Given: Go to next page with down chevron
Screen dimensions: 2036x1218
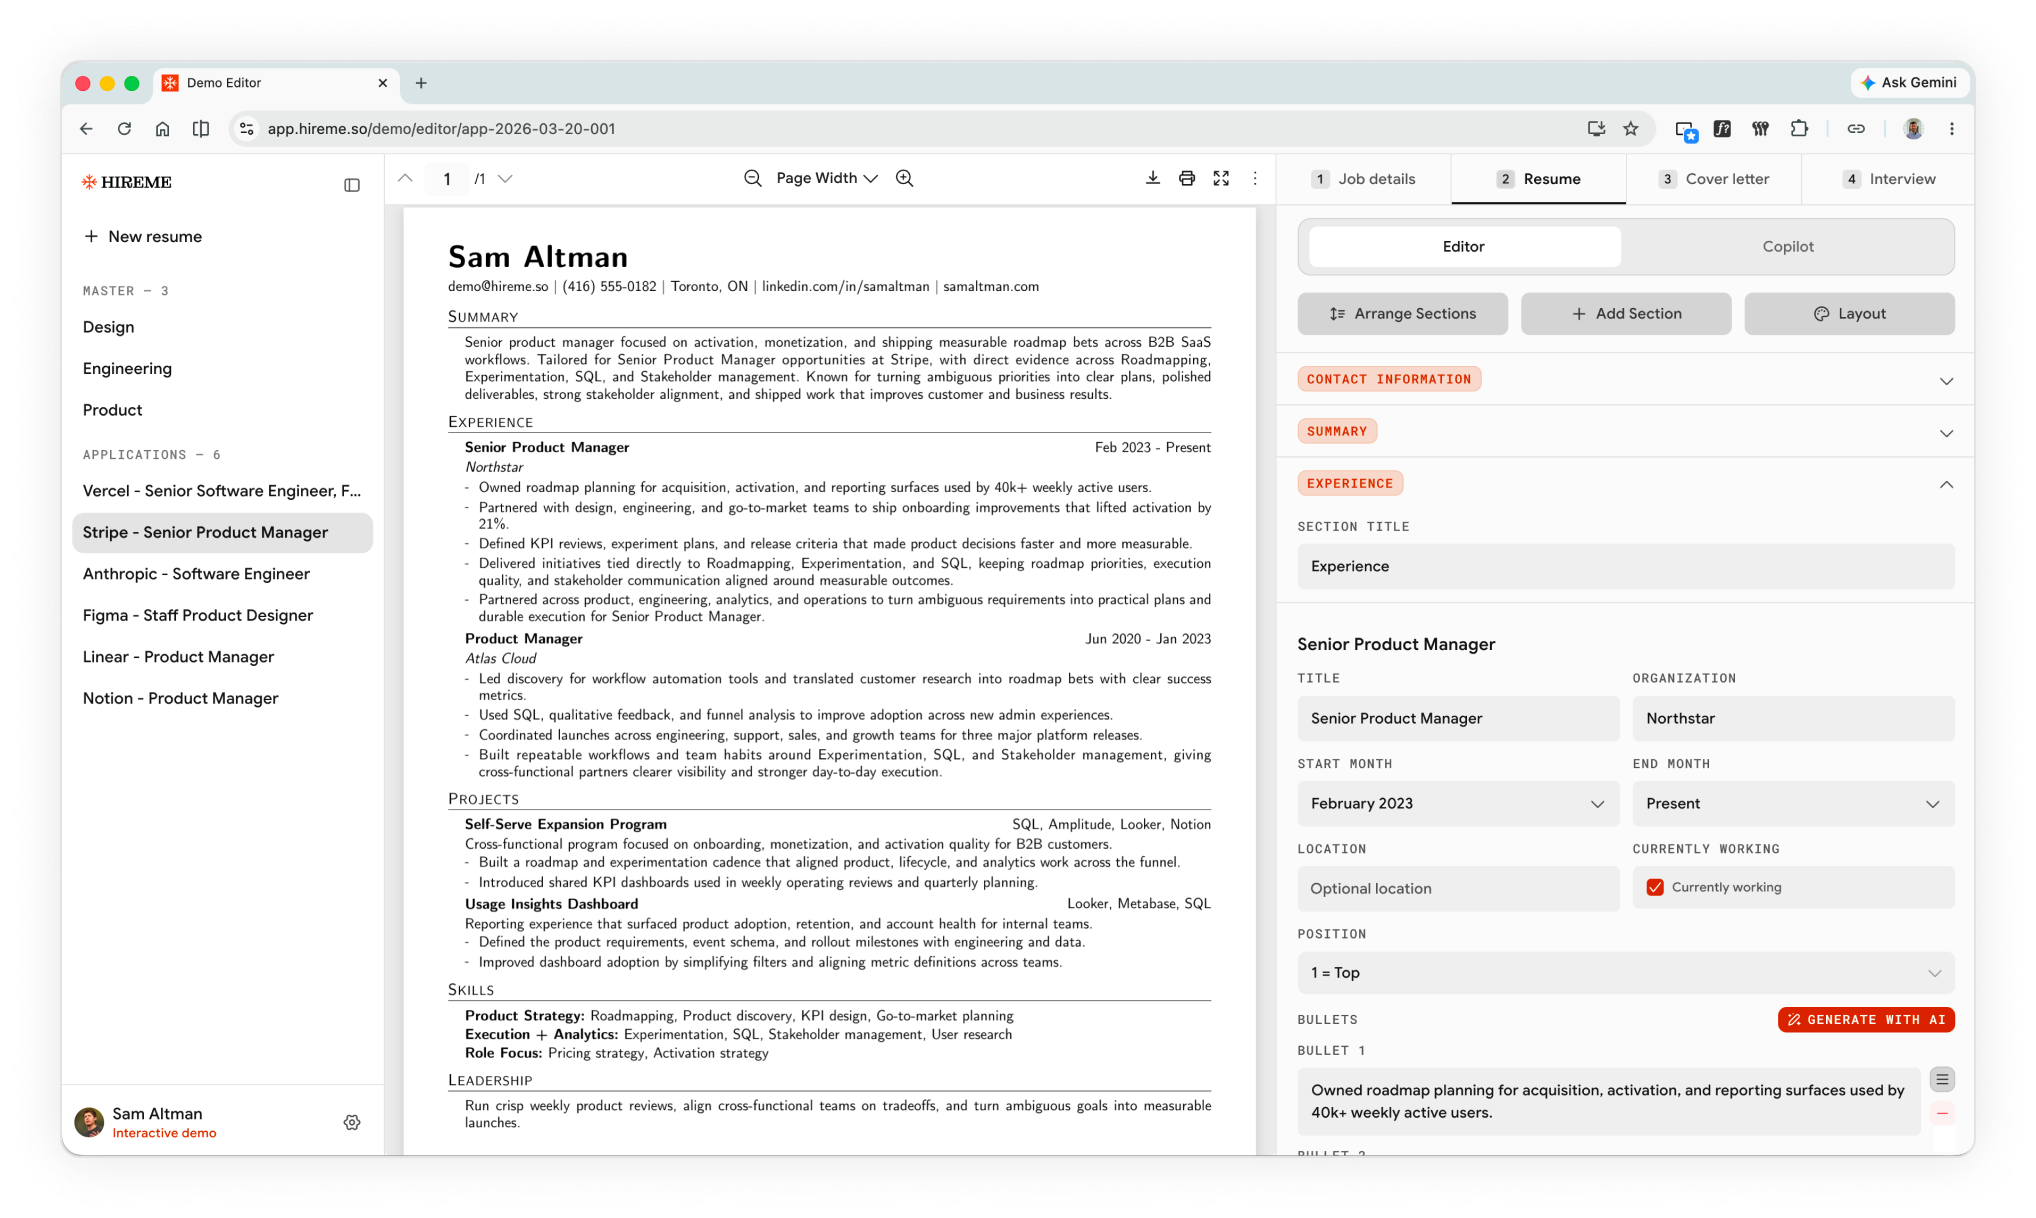Looking at the screenshot, I should (x=505, y=178).
